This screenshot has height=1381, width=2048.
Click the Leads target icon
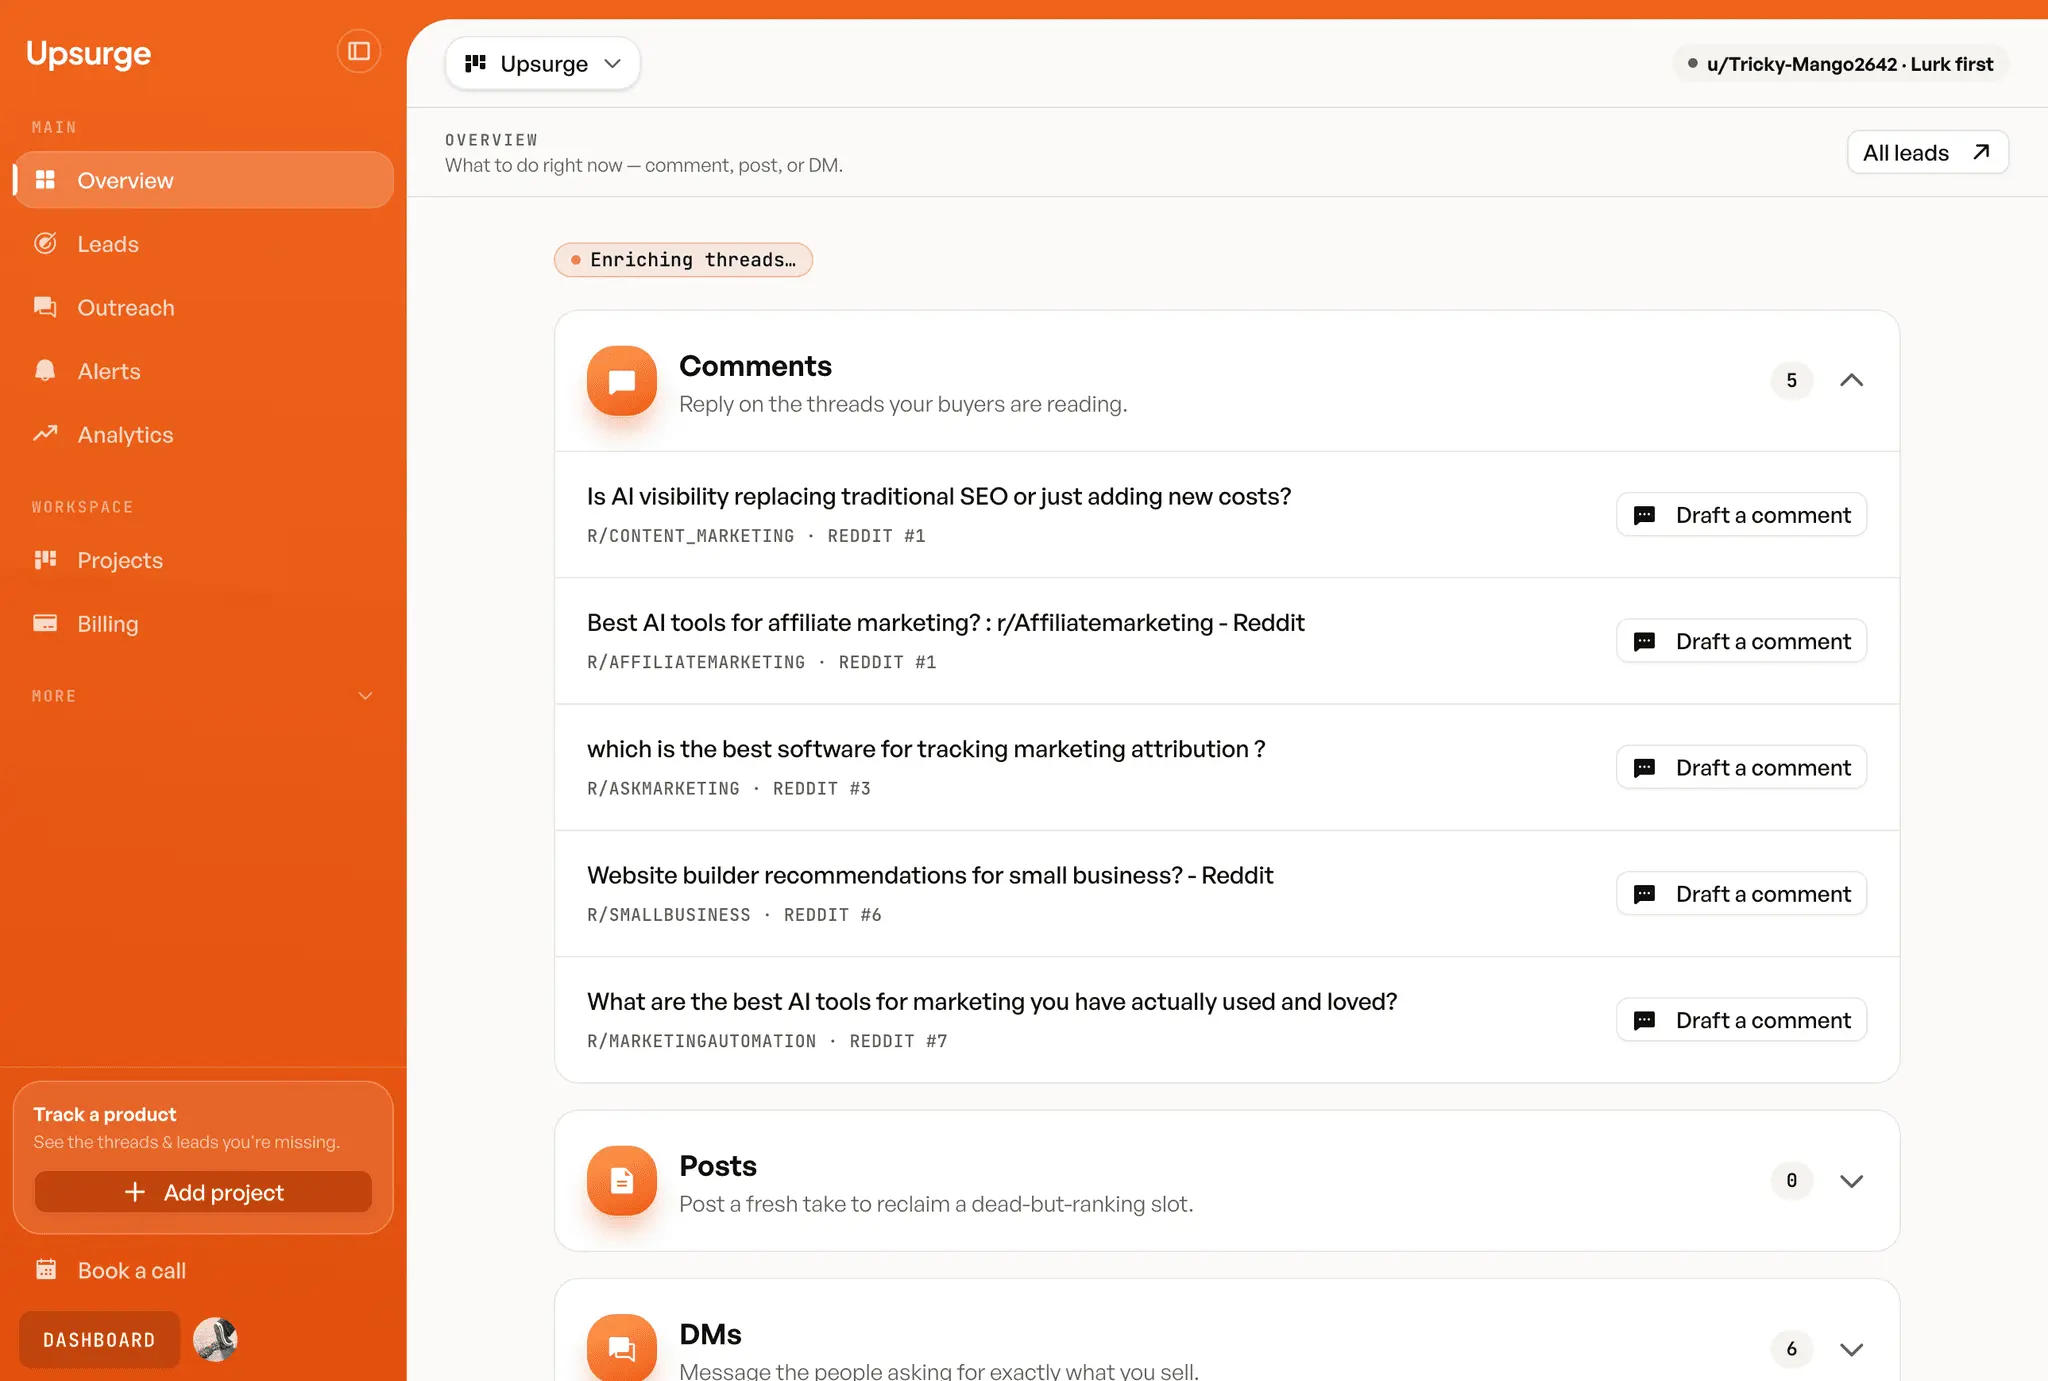(45, 243)
